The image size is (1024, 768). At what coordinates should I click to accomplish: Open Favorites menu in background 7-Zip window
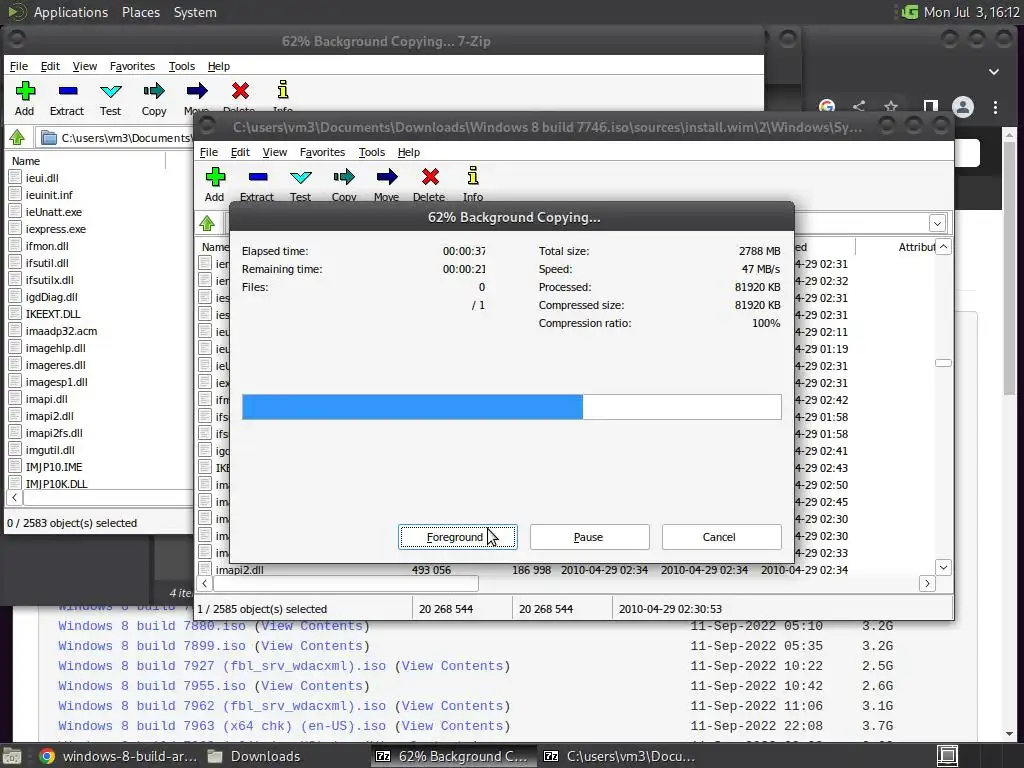[132, 66]
